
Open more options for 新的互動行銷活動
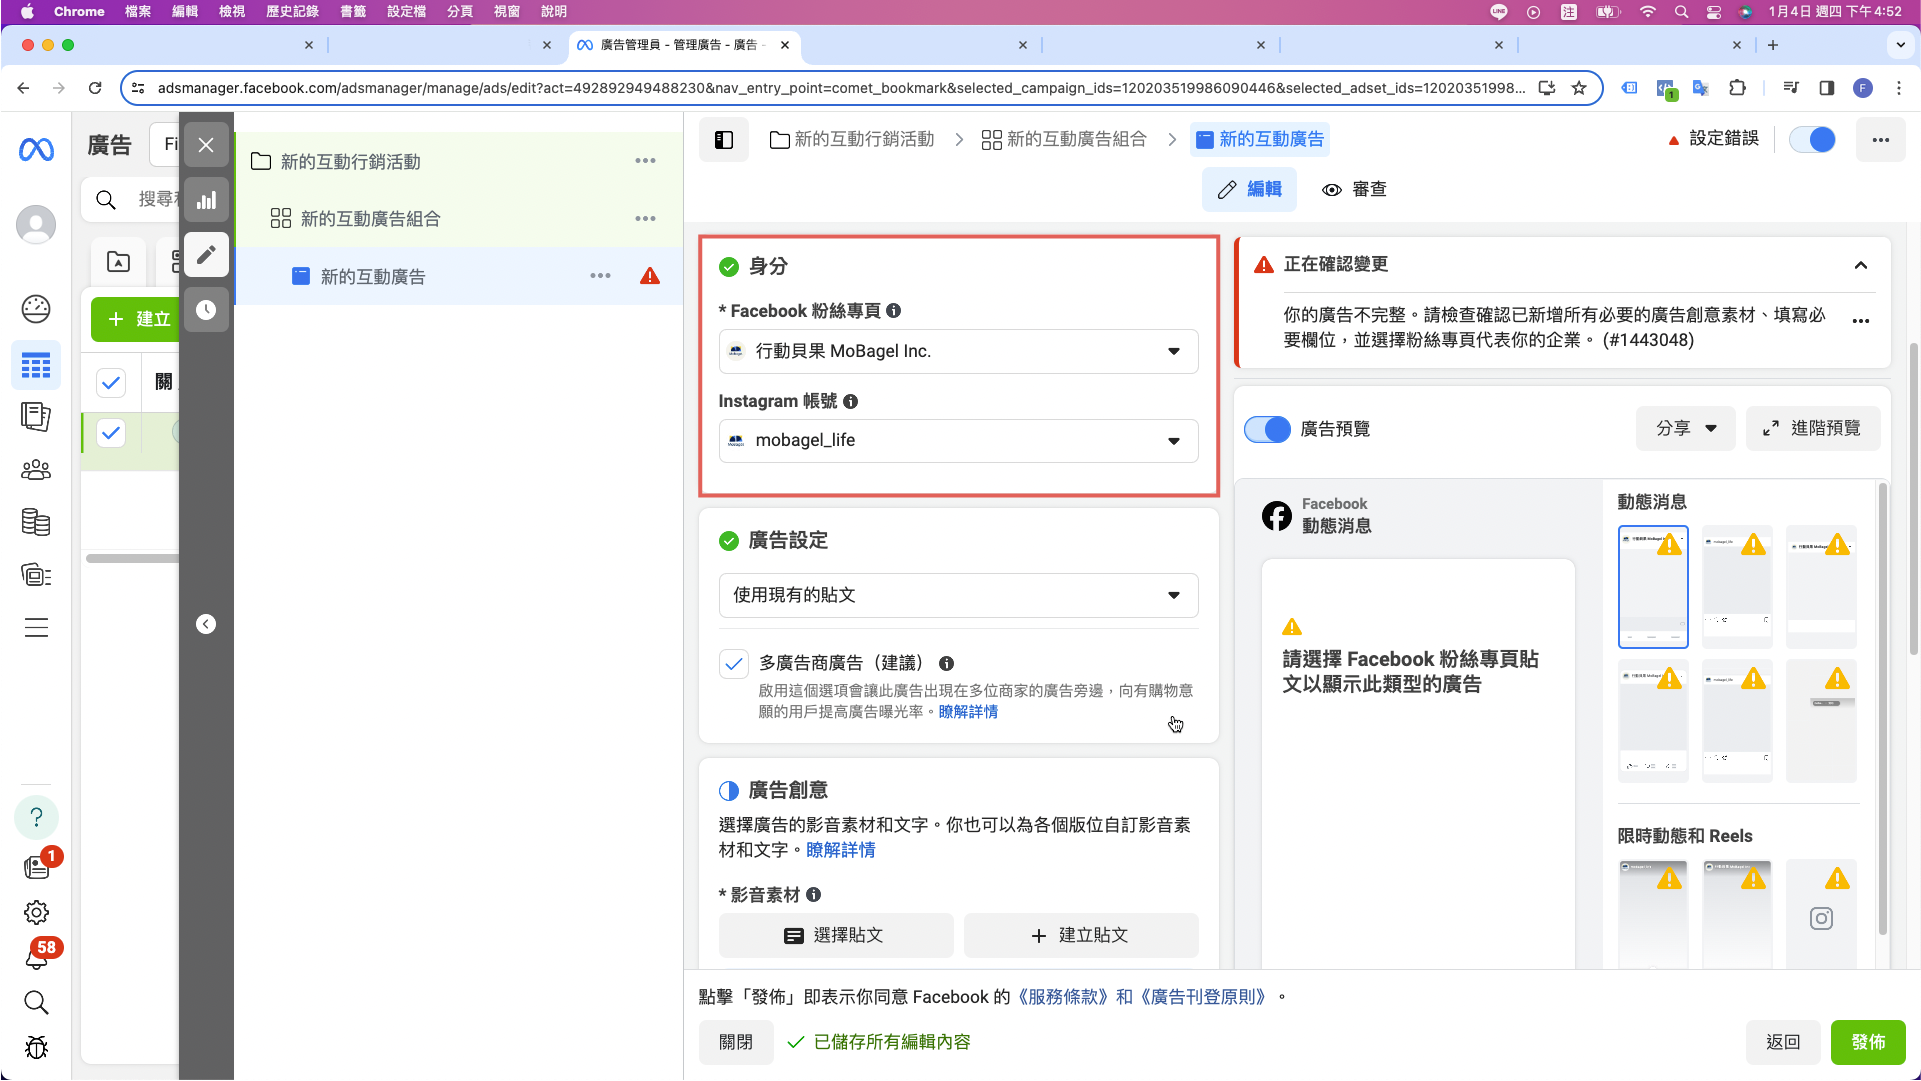(646, 161)
